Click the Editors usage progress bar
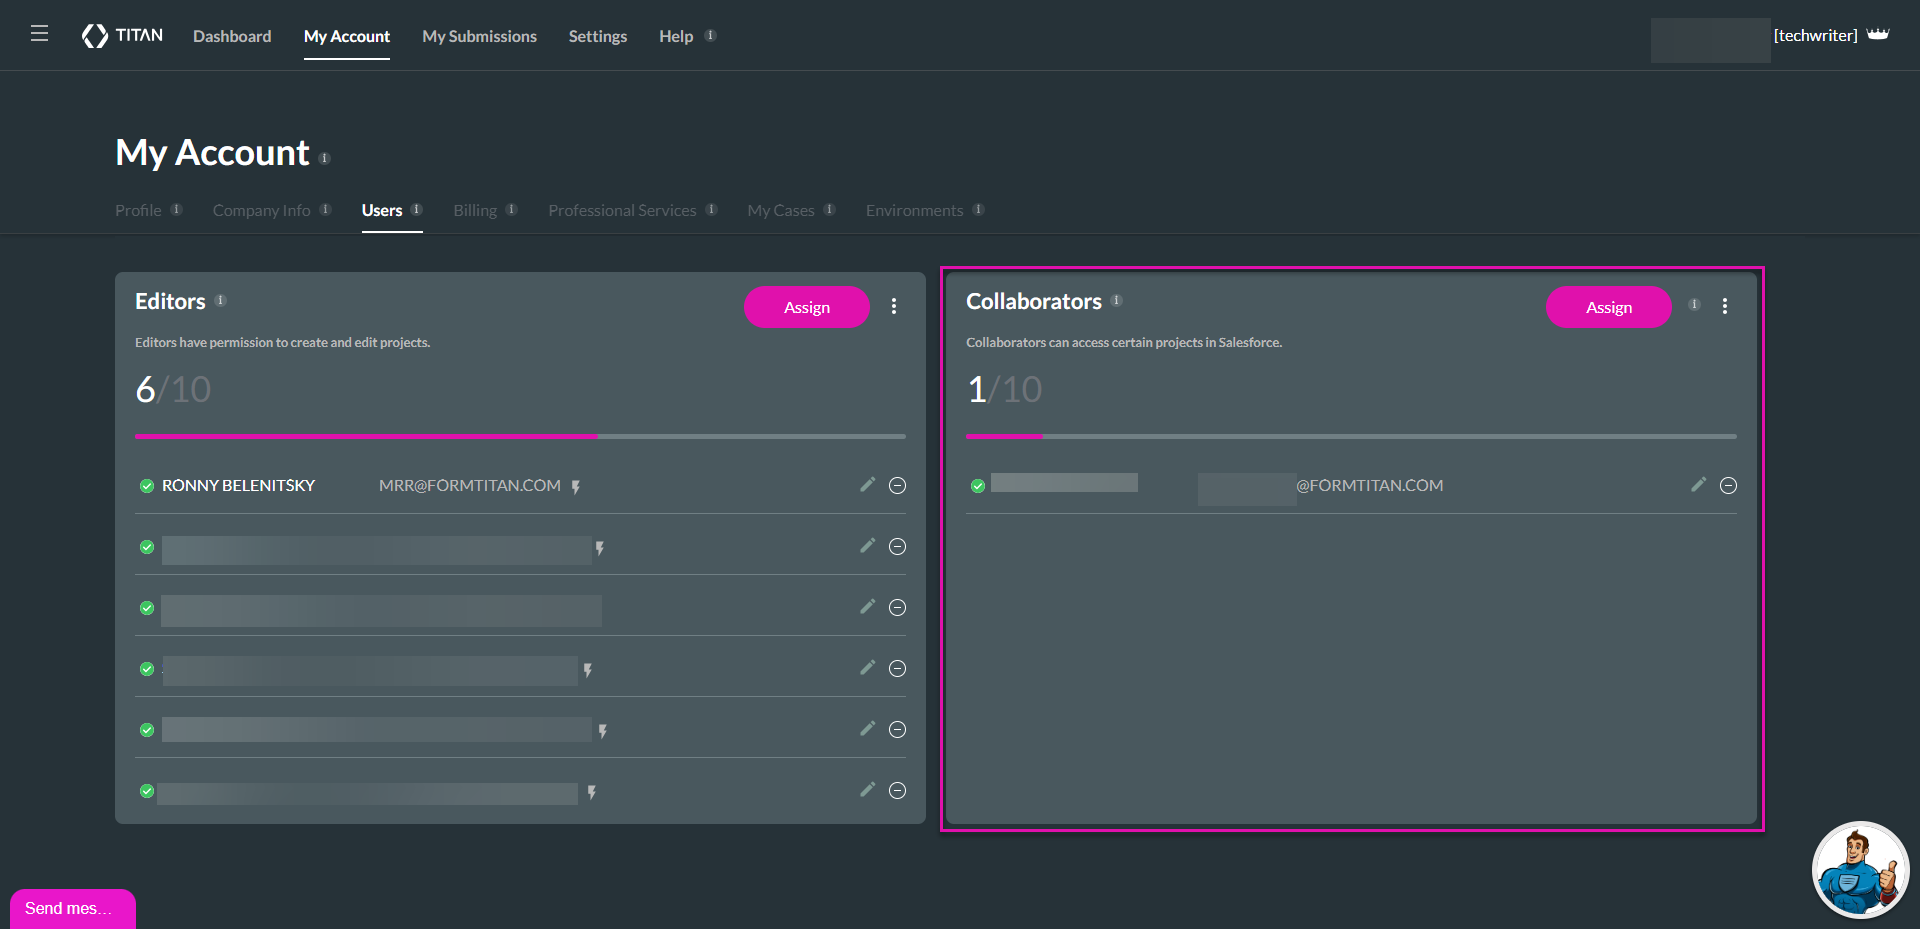The image size is (1920, 929). pyautogui.click(x=520, y=436)
